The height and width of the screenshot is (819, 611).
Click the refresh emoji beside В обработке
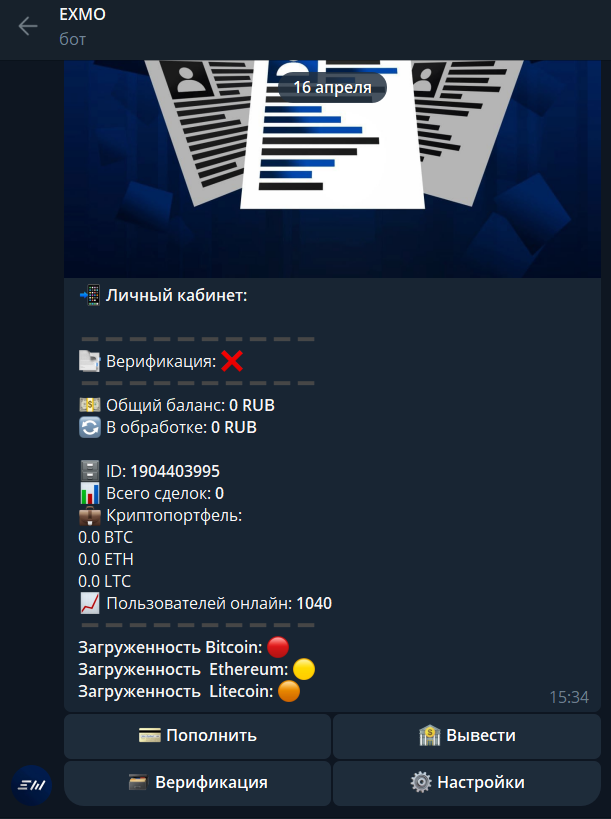click(x=90, y=427)
